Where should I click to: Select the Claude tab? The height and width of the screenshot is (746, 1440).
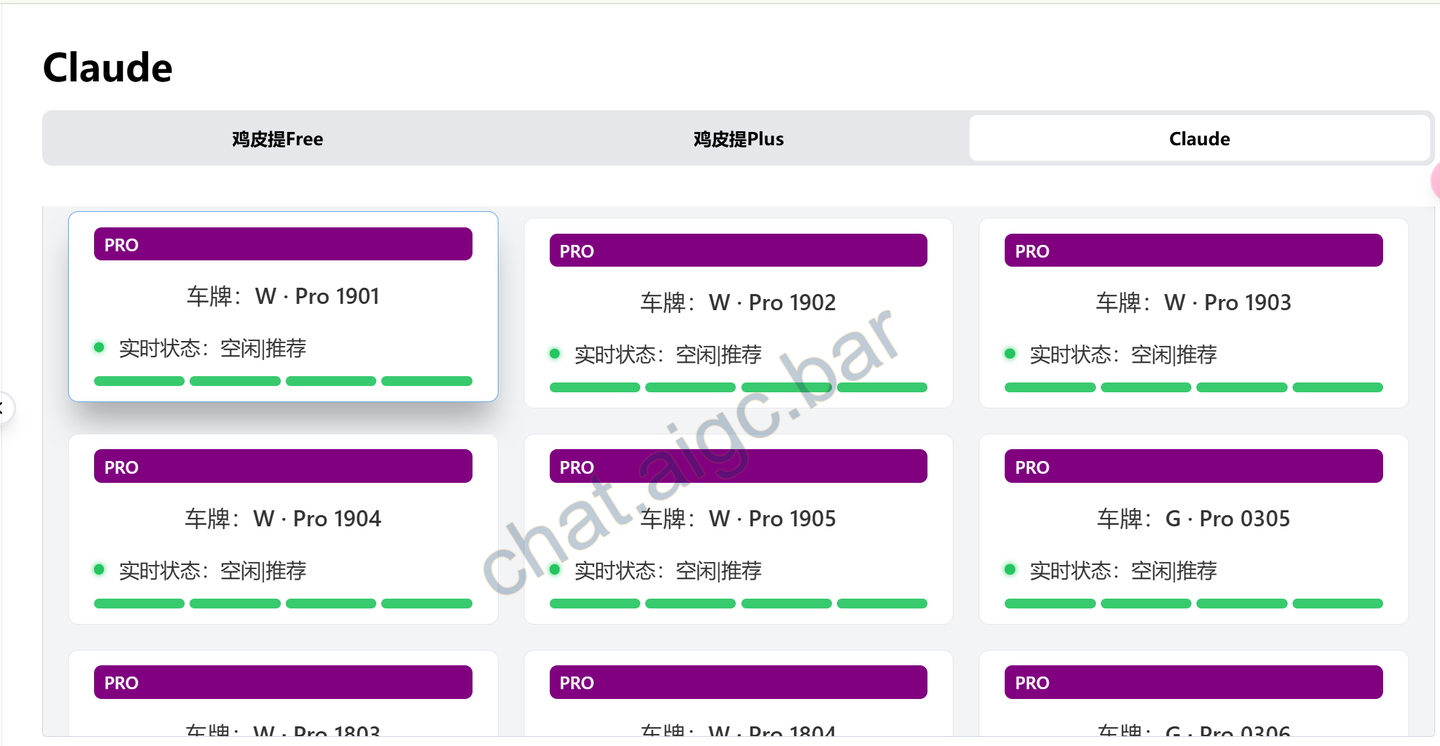[x=1199, y=138]
